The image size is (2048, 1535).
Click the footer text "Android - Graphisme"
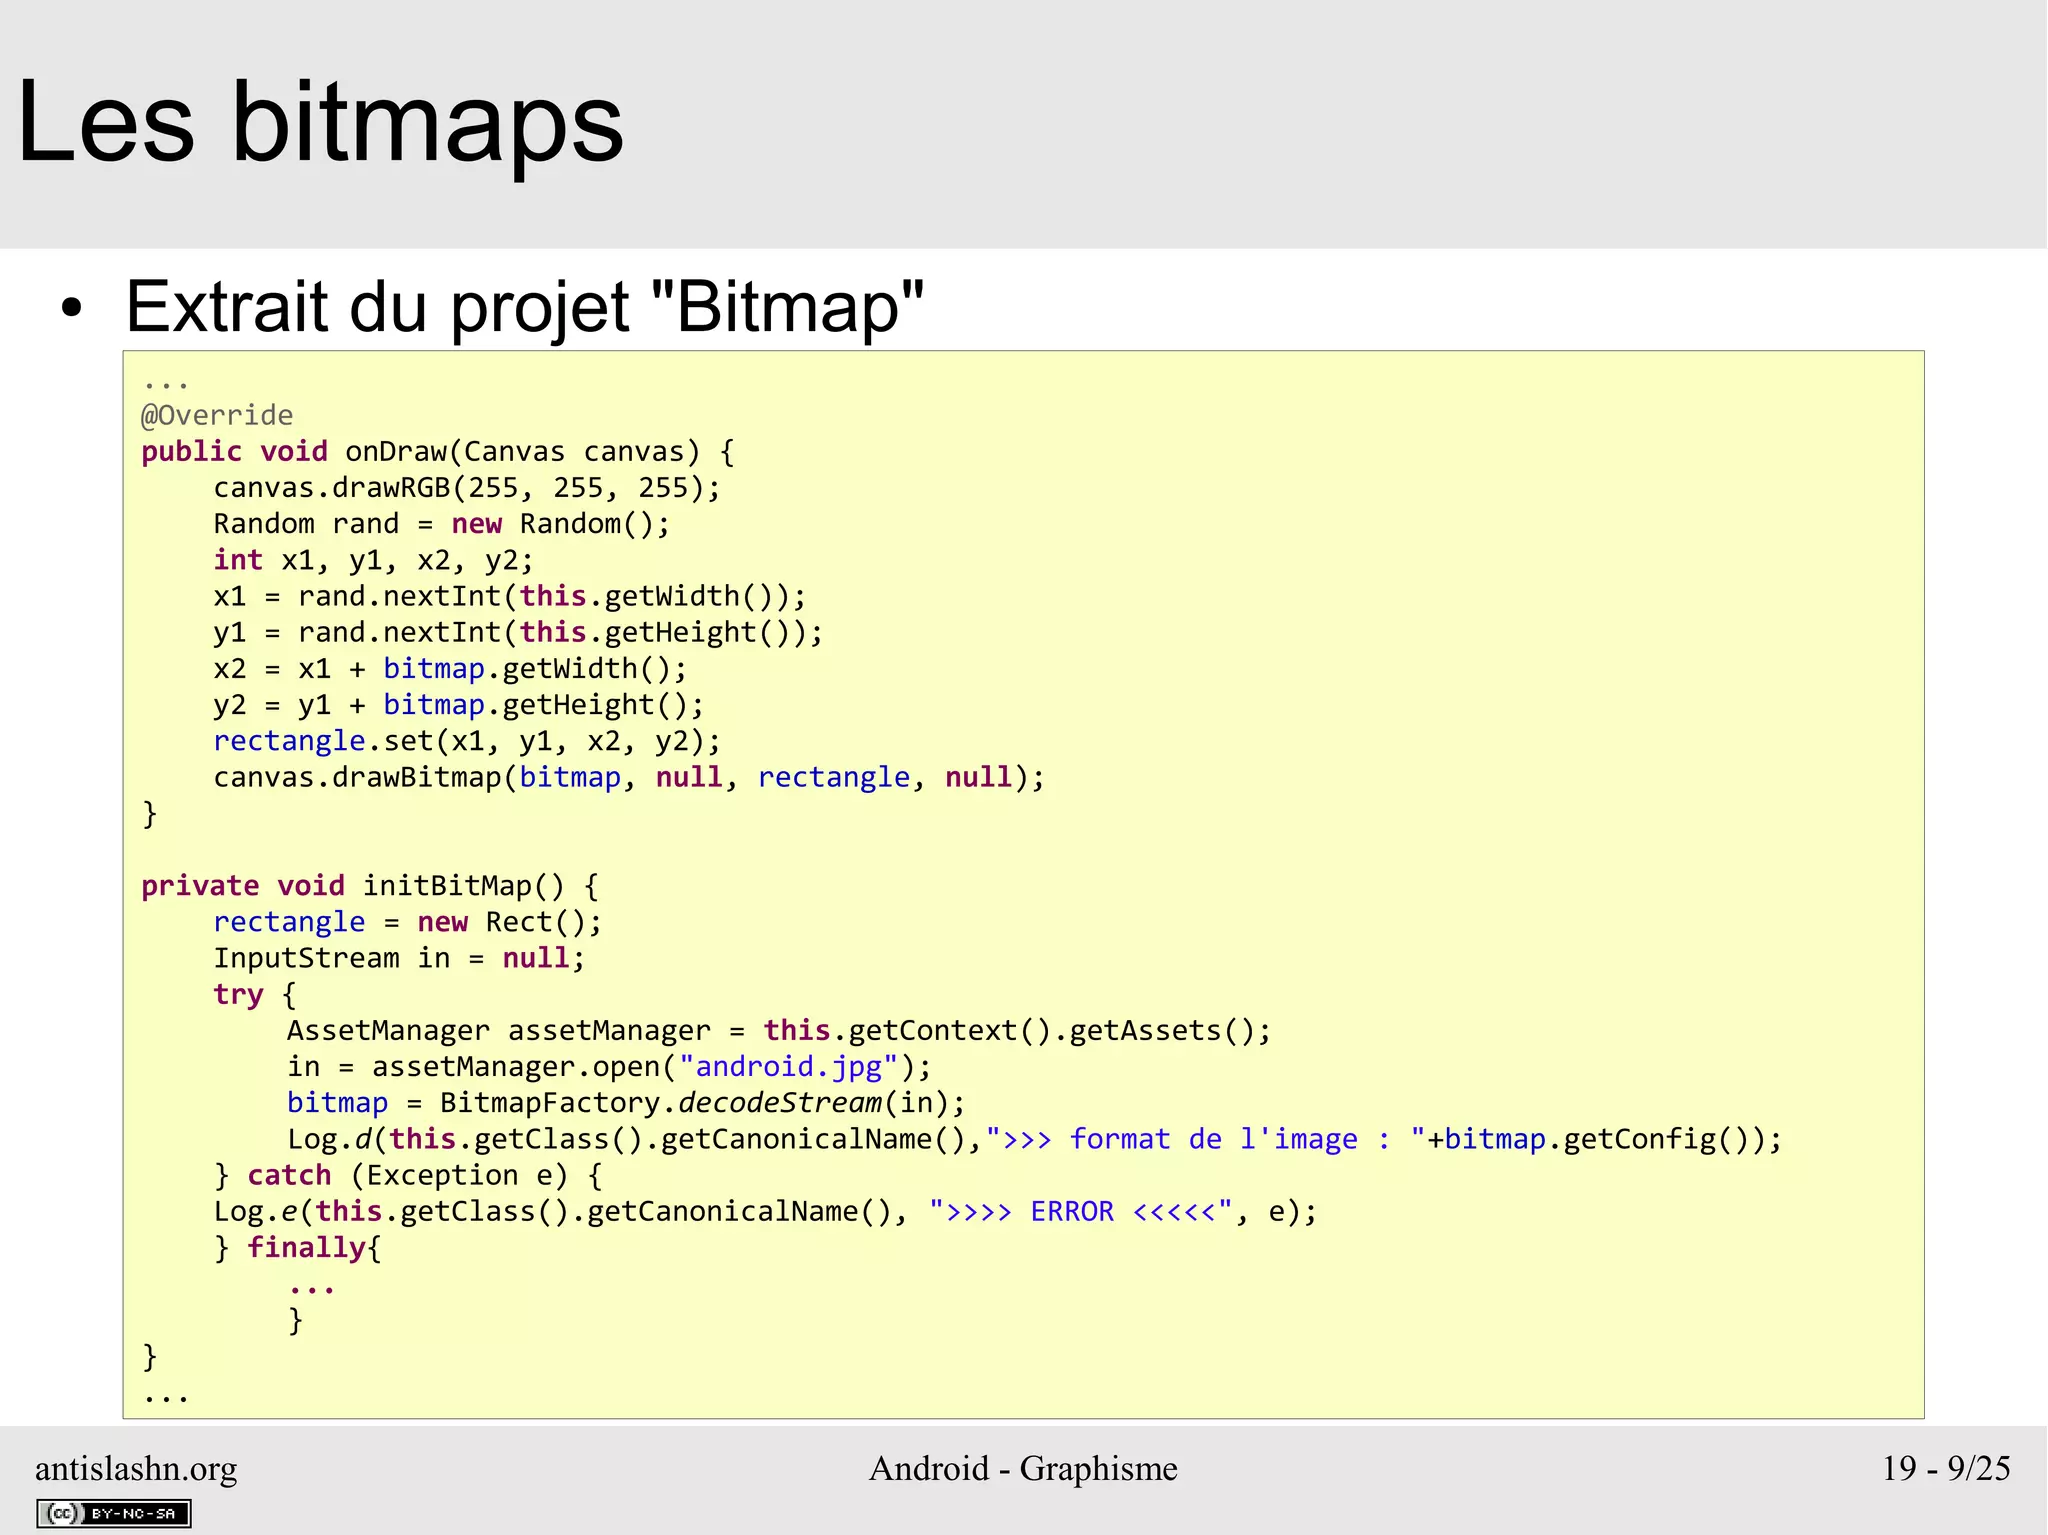point(1023,1468)
